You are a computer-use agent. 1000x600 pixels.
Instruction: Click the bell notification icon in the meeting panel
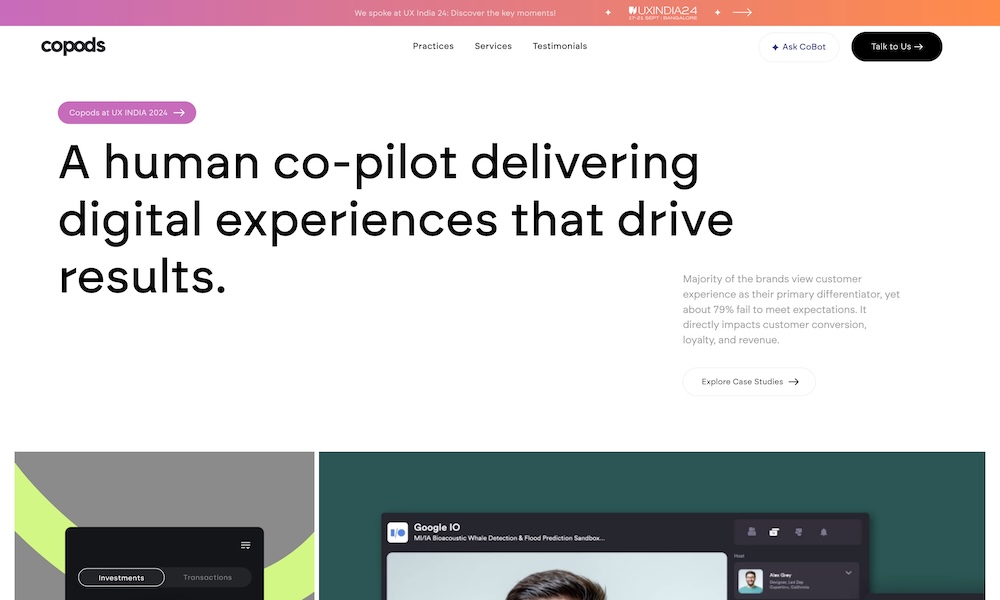click(824, 532)
